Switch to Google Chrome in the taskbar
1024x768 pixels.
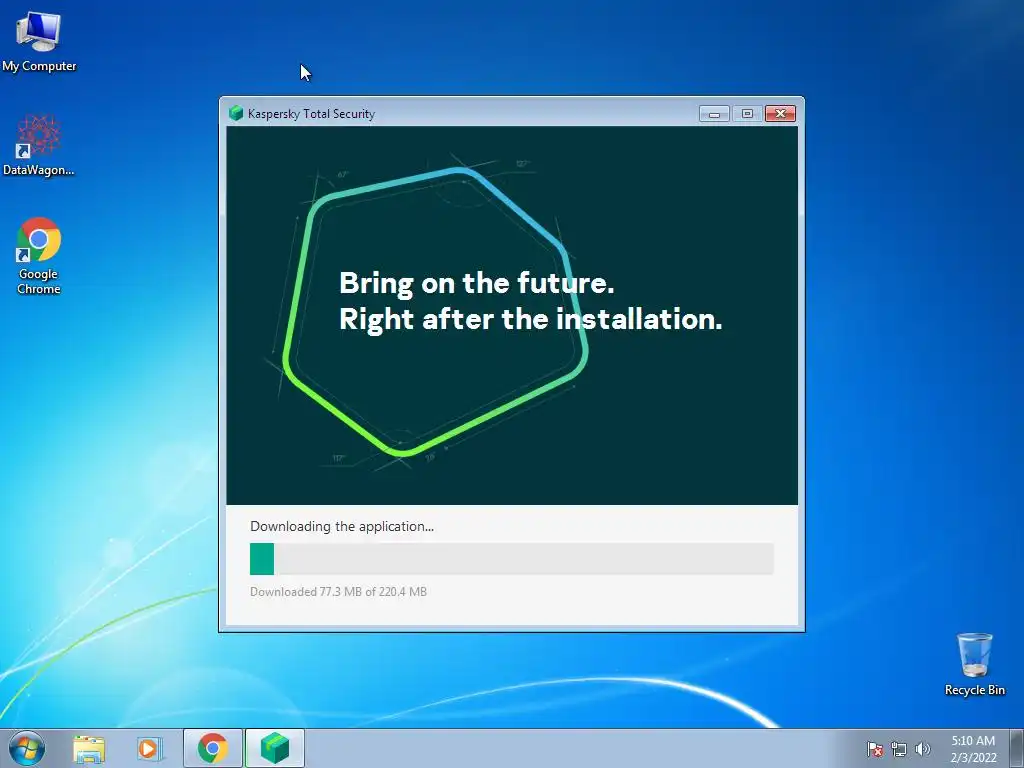[212, 748]
